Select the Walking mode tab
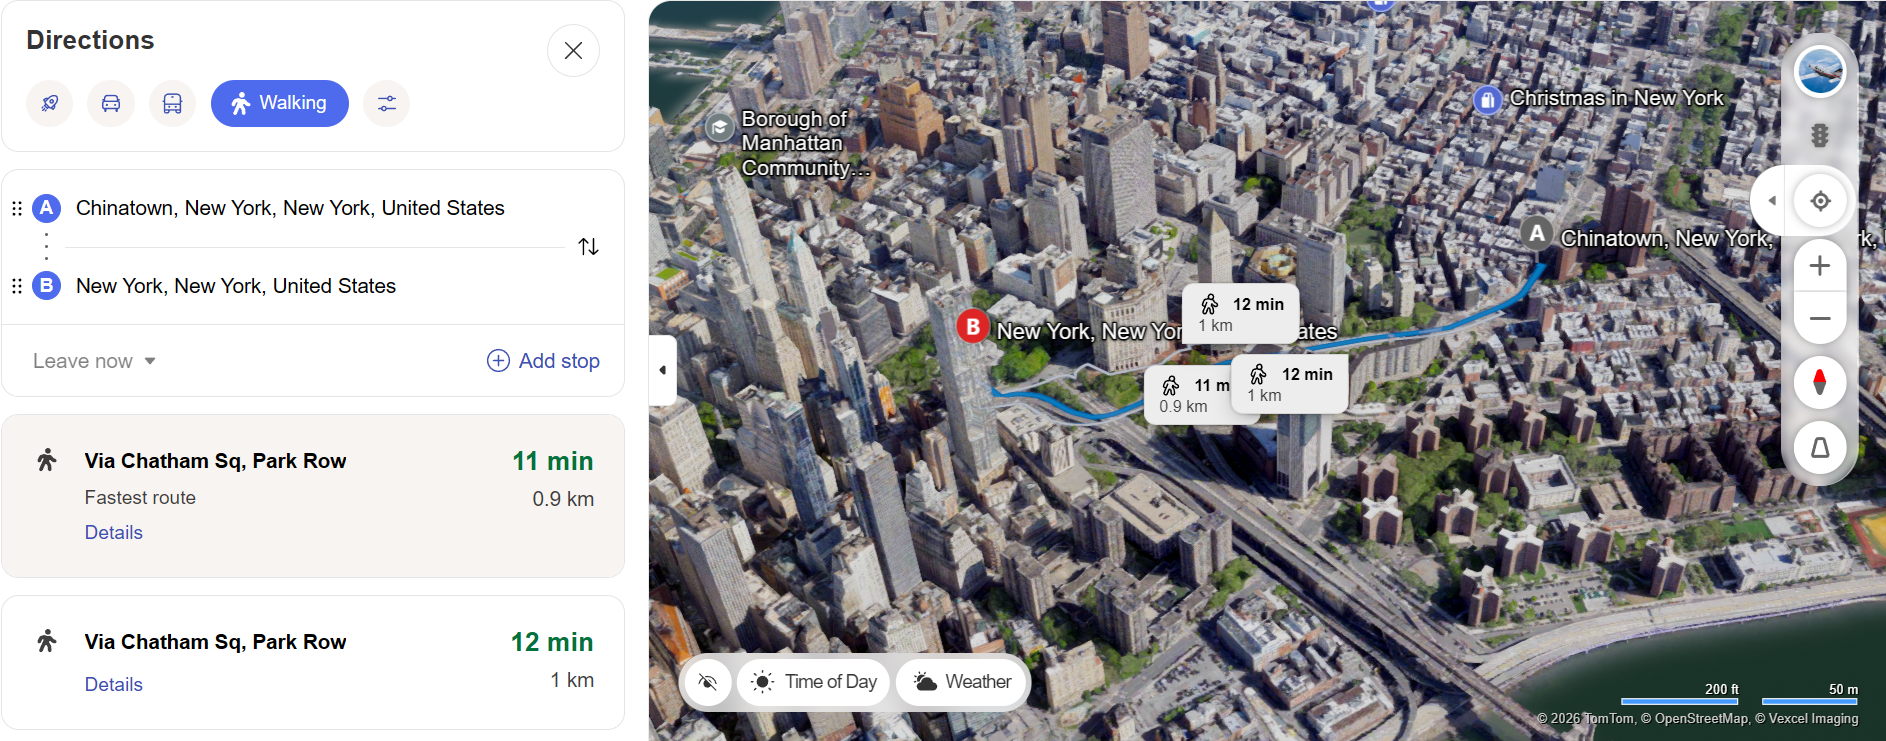The image size is (1886, 741). coord(280,103)
